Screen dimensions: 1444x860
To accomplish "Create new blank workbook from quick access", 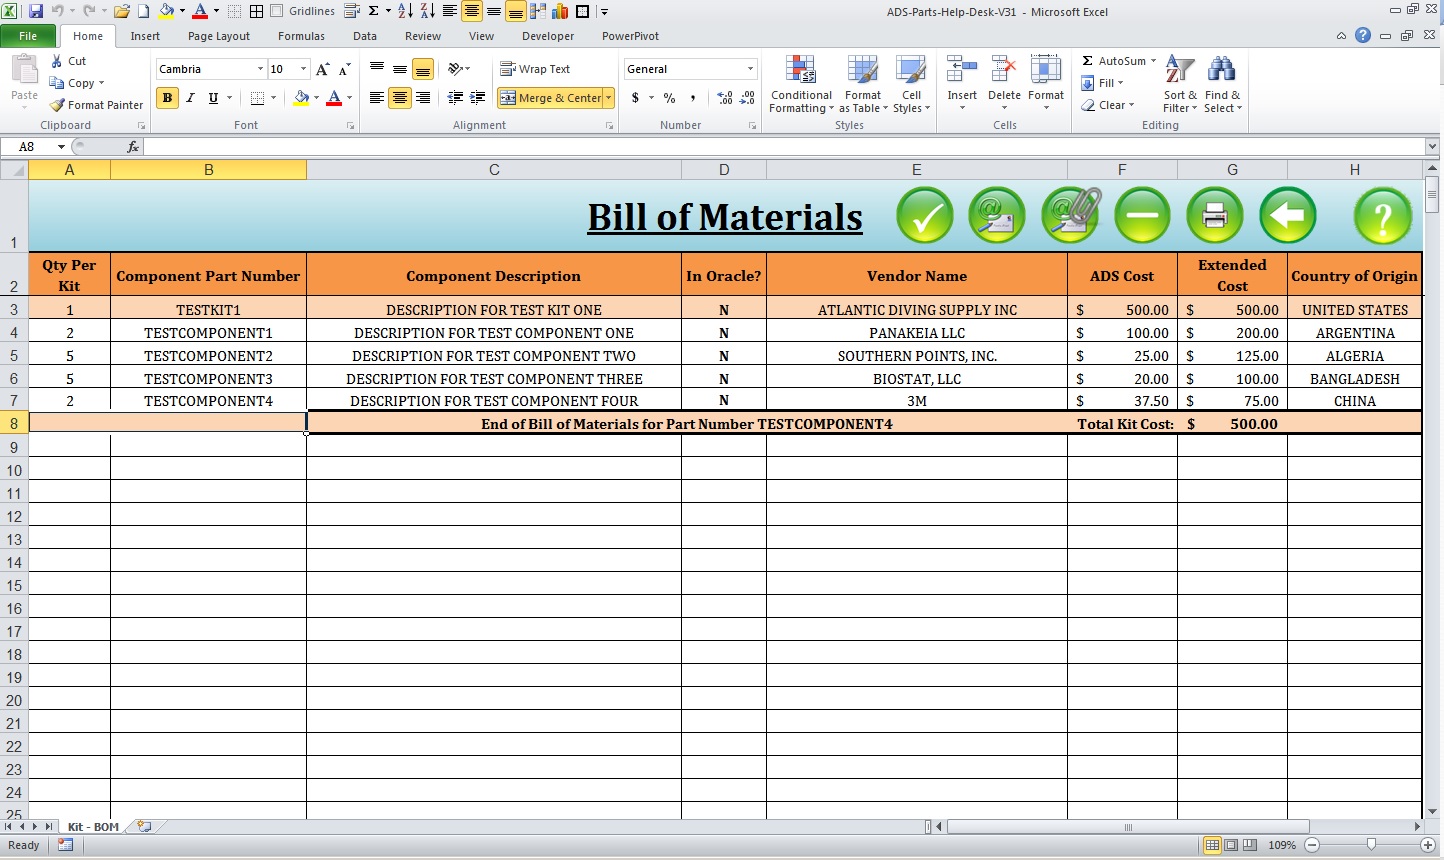I will click(x=144, y=11).
